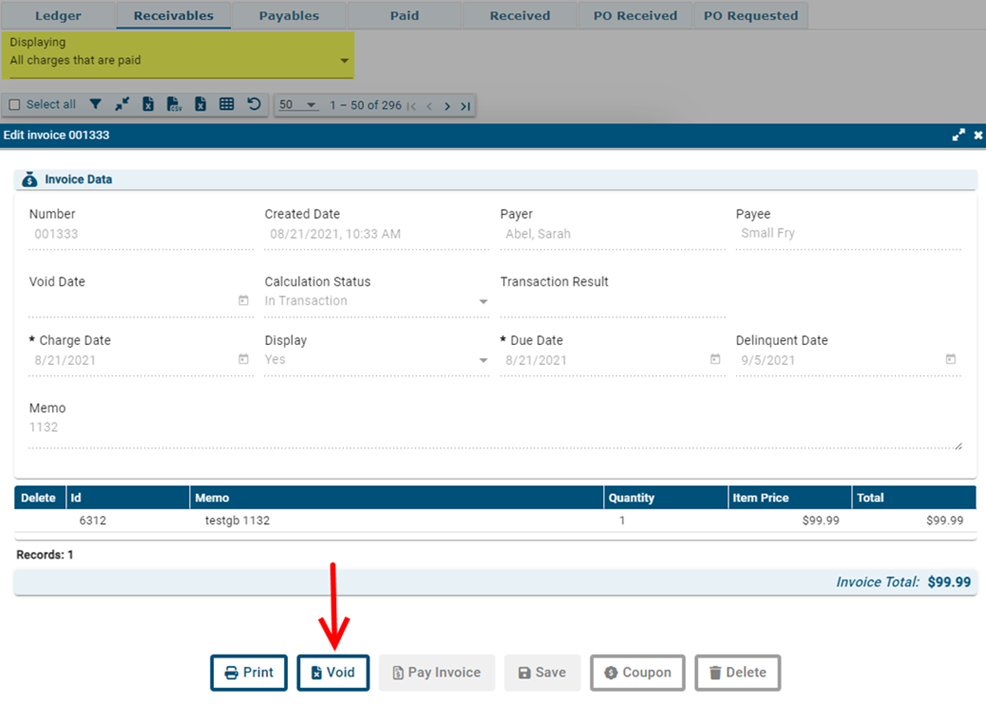The image size is (986, 704).
Task: Click the filter funnel icon in toolbar
Action: click(x=95, y=104)
